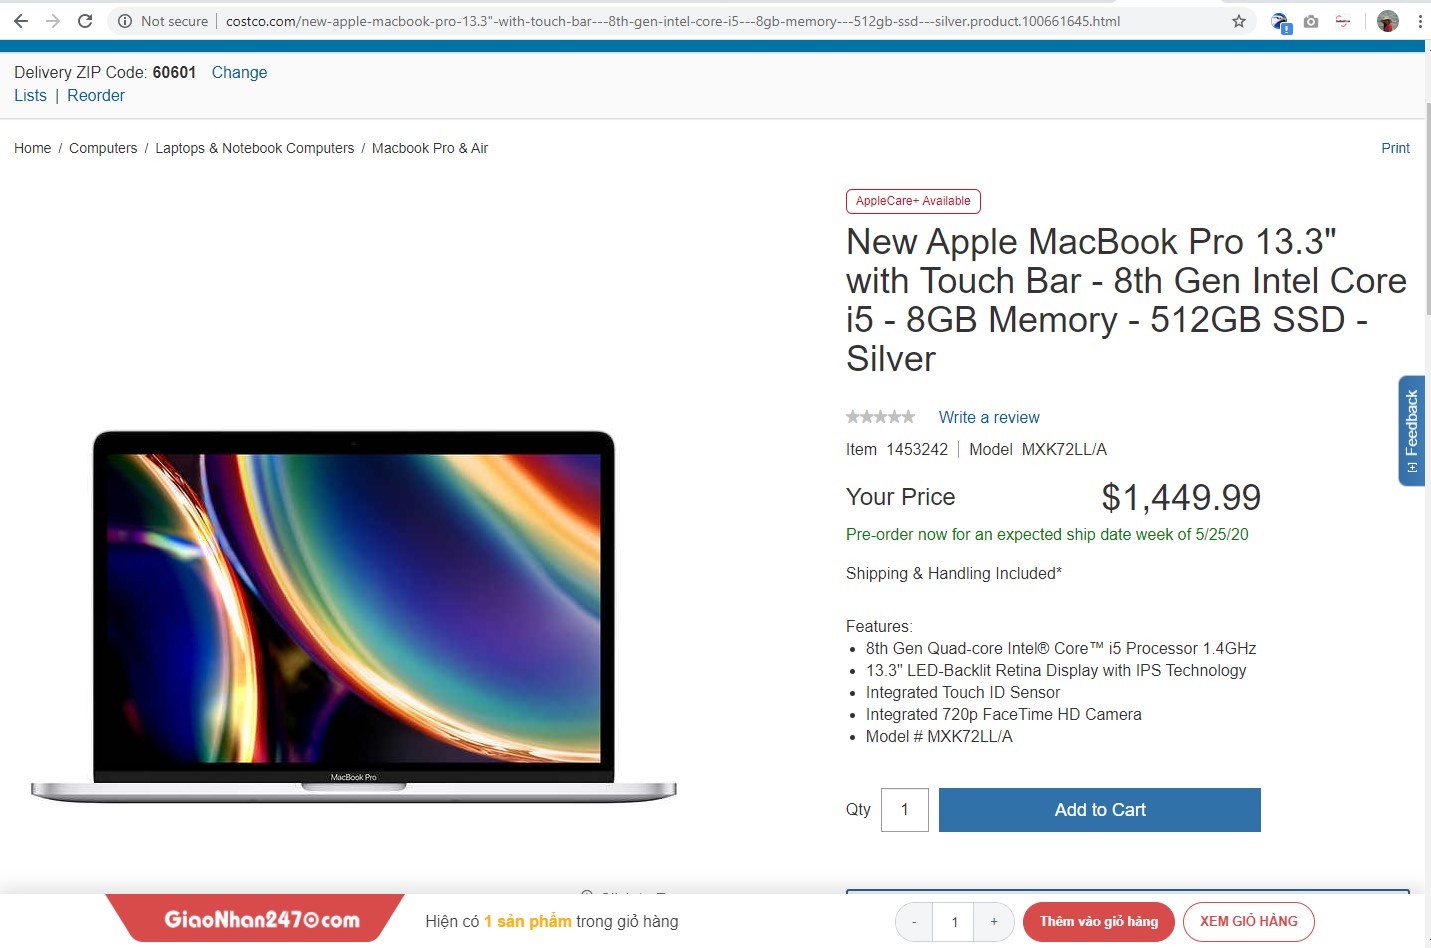Reload the page with the refresh icon
Image resolution: width=1431 pixels, height=948 pixels.
click(x=85, y=21)
